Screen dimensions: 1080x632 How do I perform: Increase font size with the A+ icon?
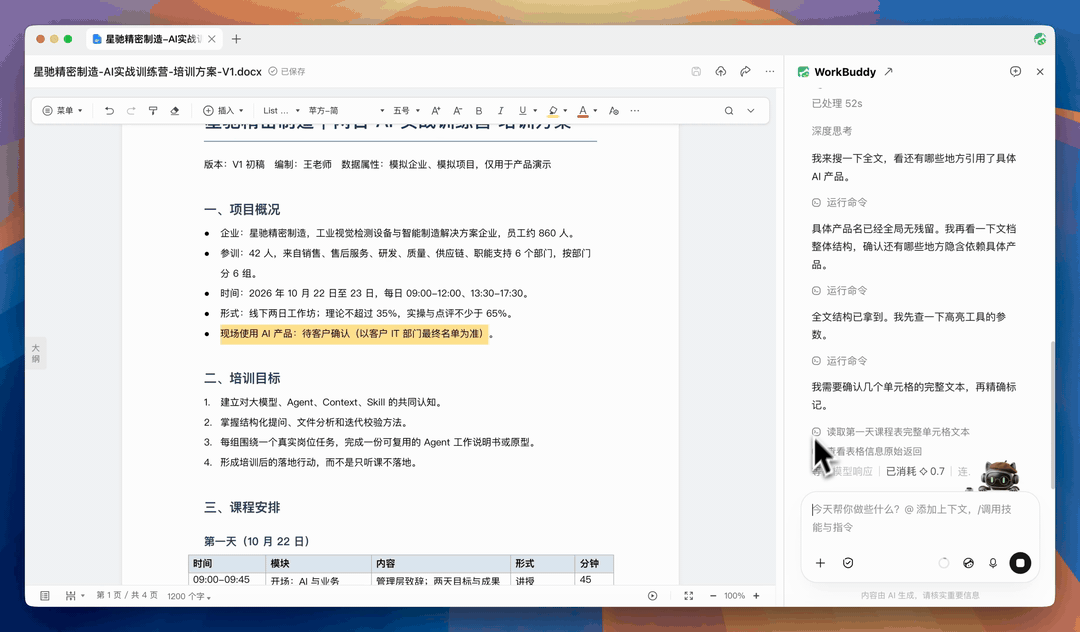436,110
